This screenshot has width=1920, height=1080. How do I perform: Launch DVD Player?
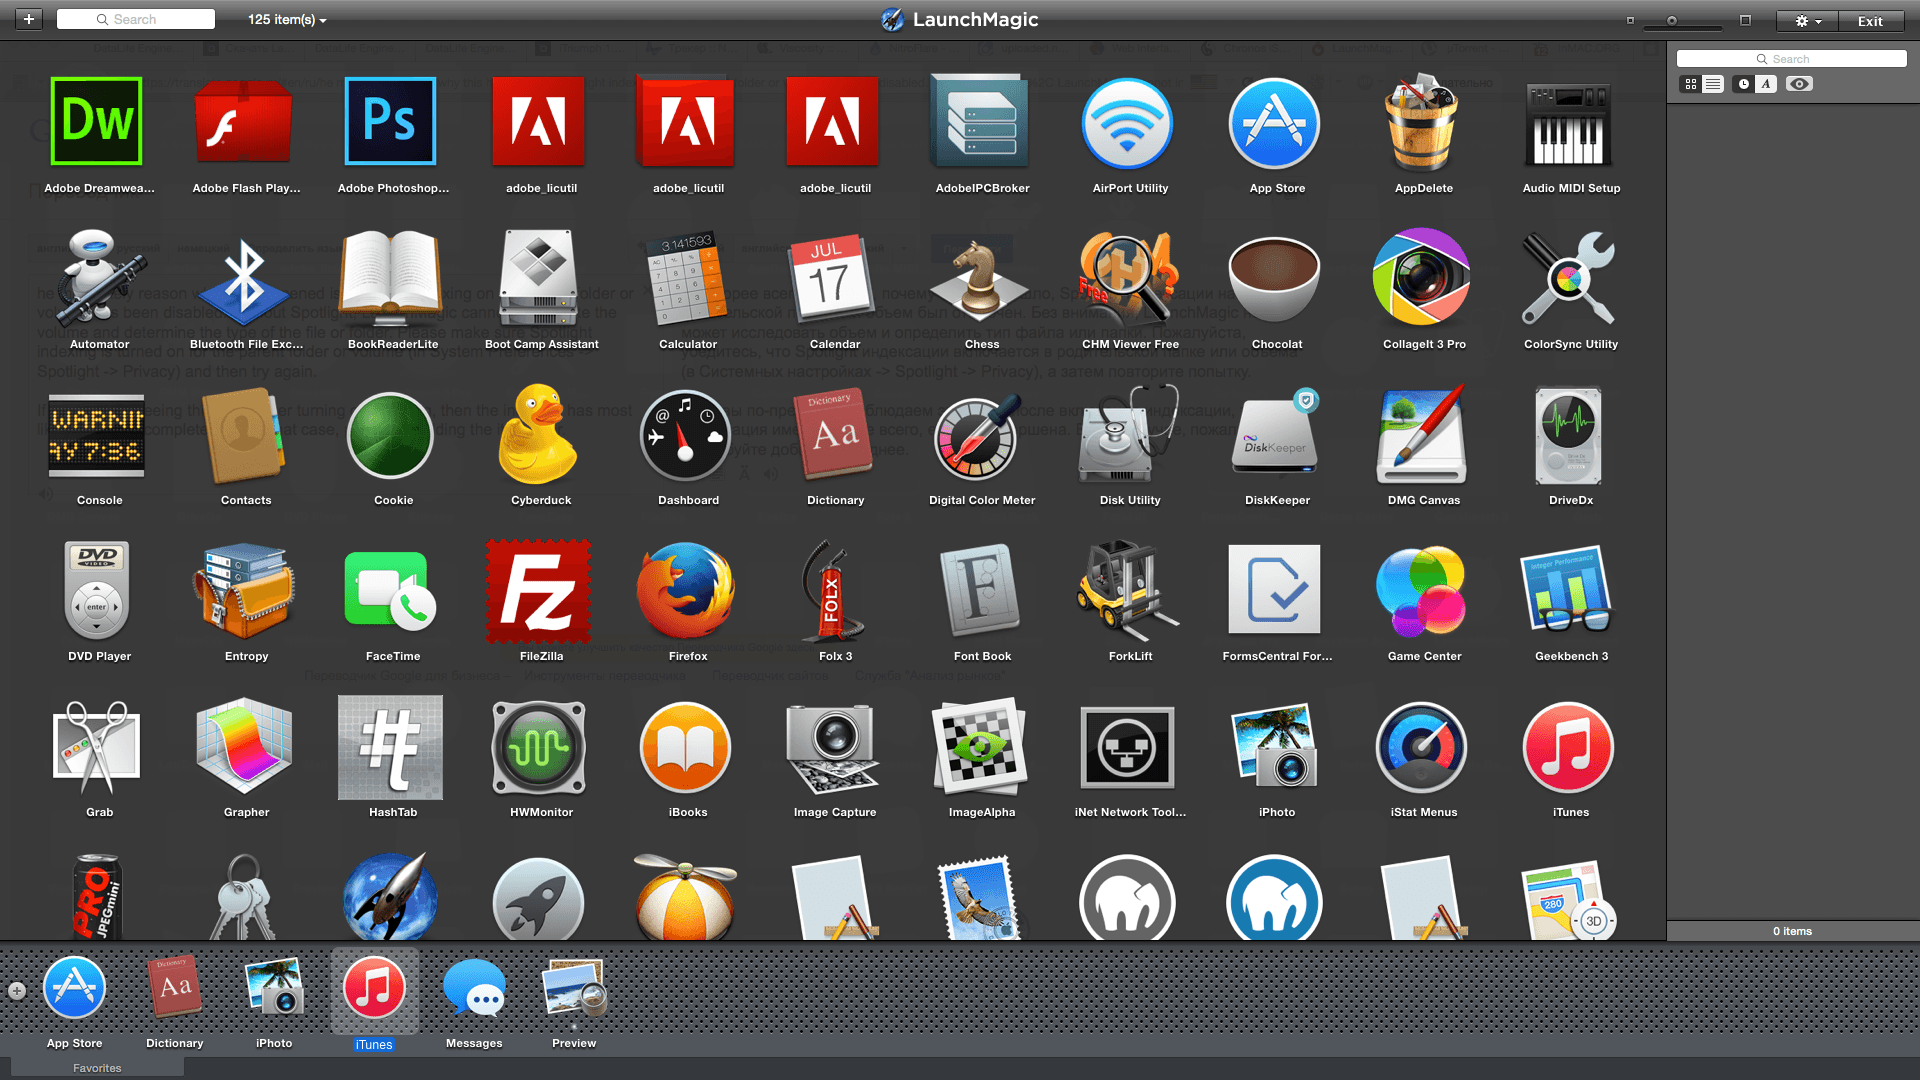pos(97,590)
